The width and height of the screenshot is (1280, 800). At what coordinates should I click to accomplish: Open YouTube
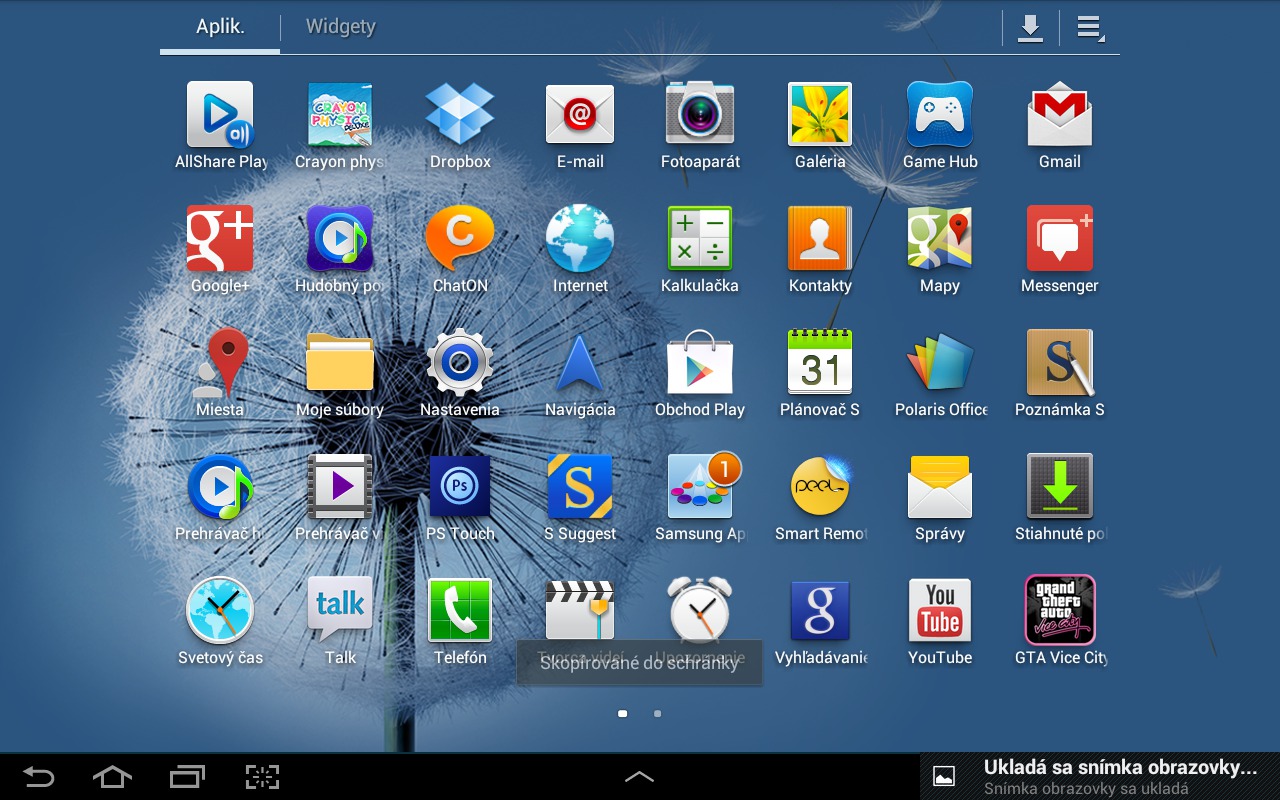(x=940, y=610)
